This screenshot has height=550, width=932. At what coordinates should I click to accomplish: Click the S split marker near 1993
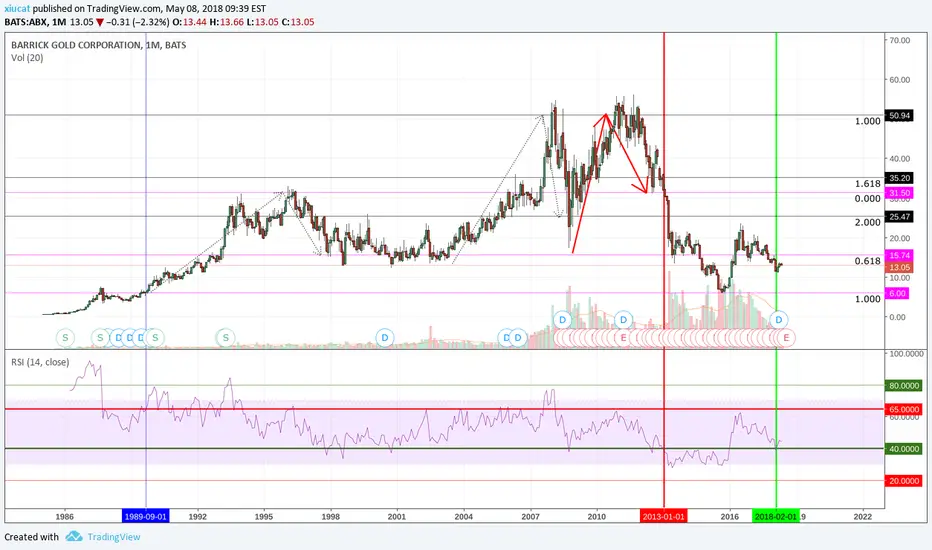pyautogui.click(x=225, y=338)
